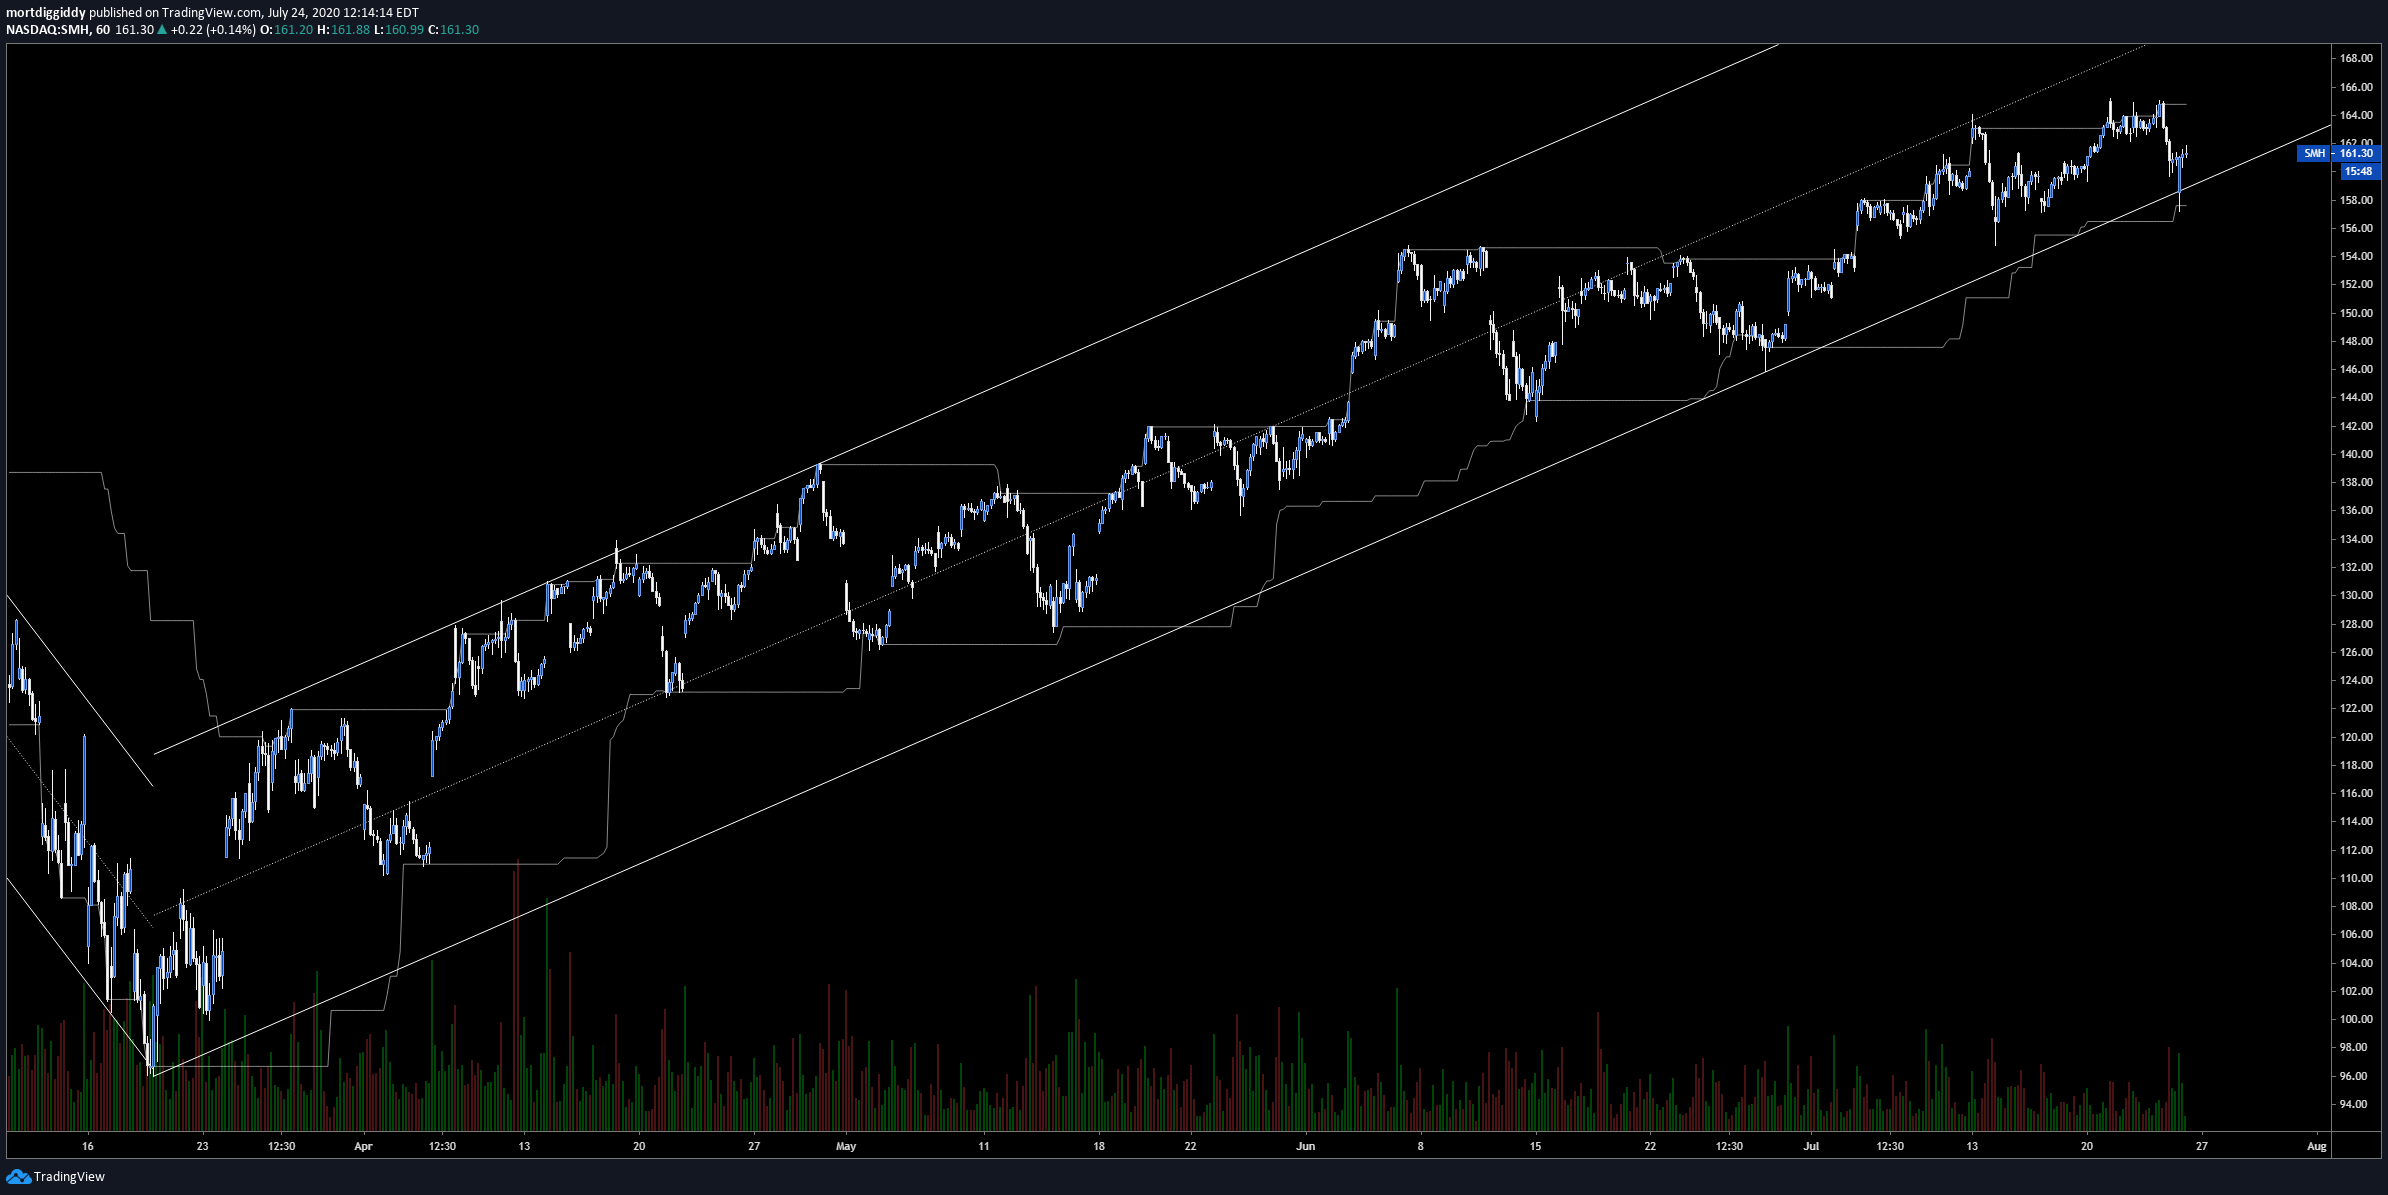
Task: Click the 124.00 price axis label
Action: point(2355,680)
